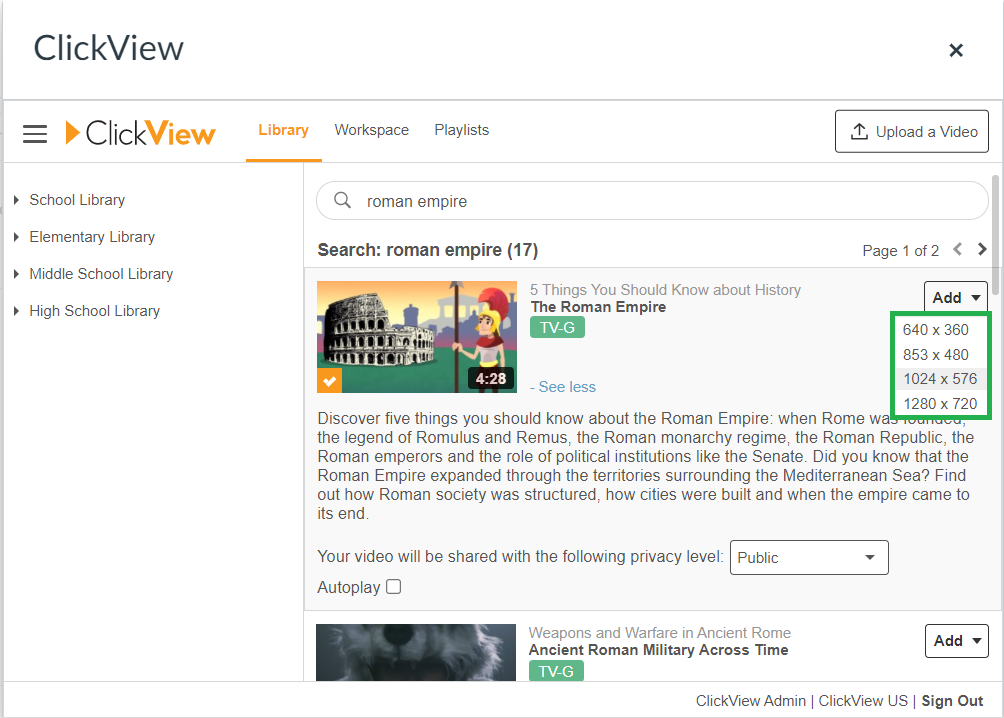1004x718 pixels.
Task: Click the ClickView US footer text
Action: click(863, 701)
